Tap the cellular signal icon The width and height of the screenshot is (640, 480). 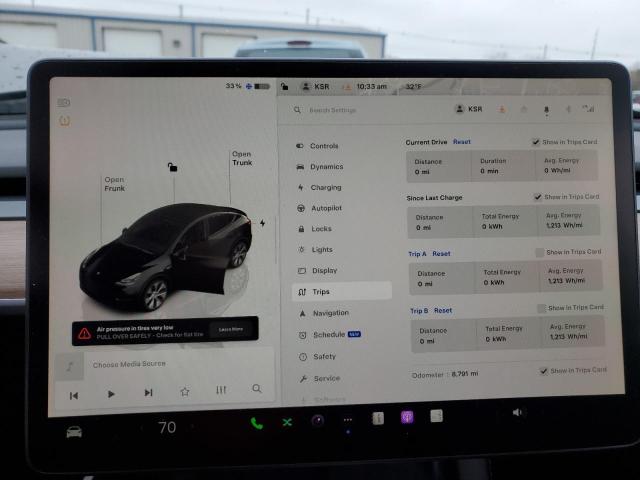coord(588,109)
